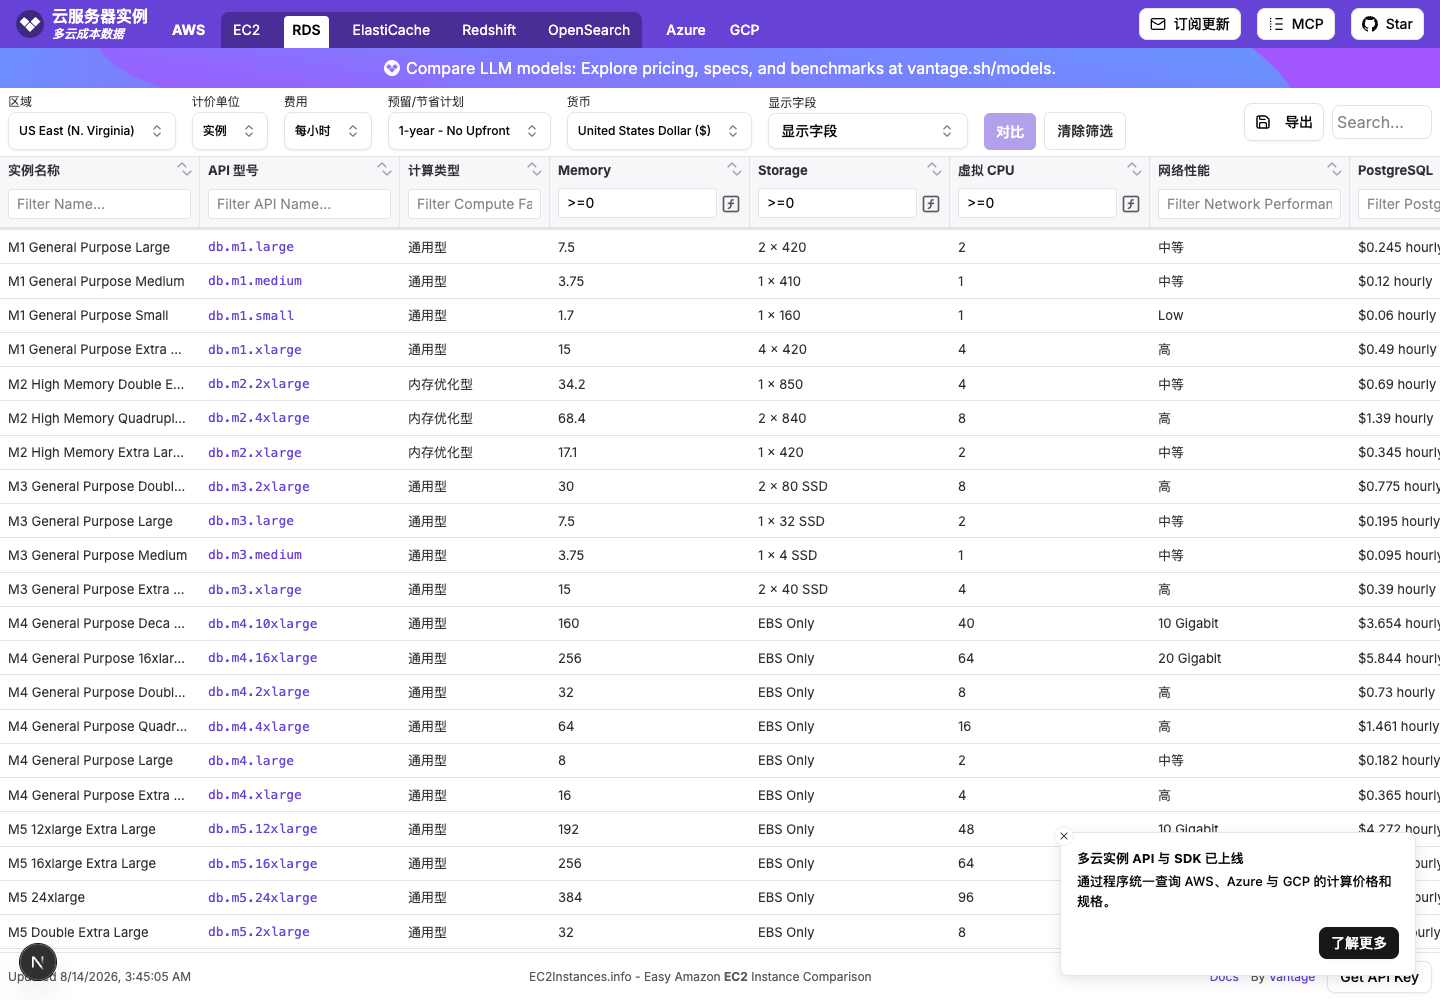Open the db.m1.large link
The image size is (1440, 1000).
click(251, 247)
